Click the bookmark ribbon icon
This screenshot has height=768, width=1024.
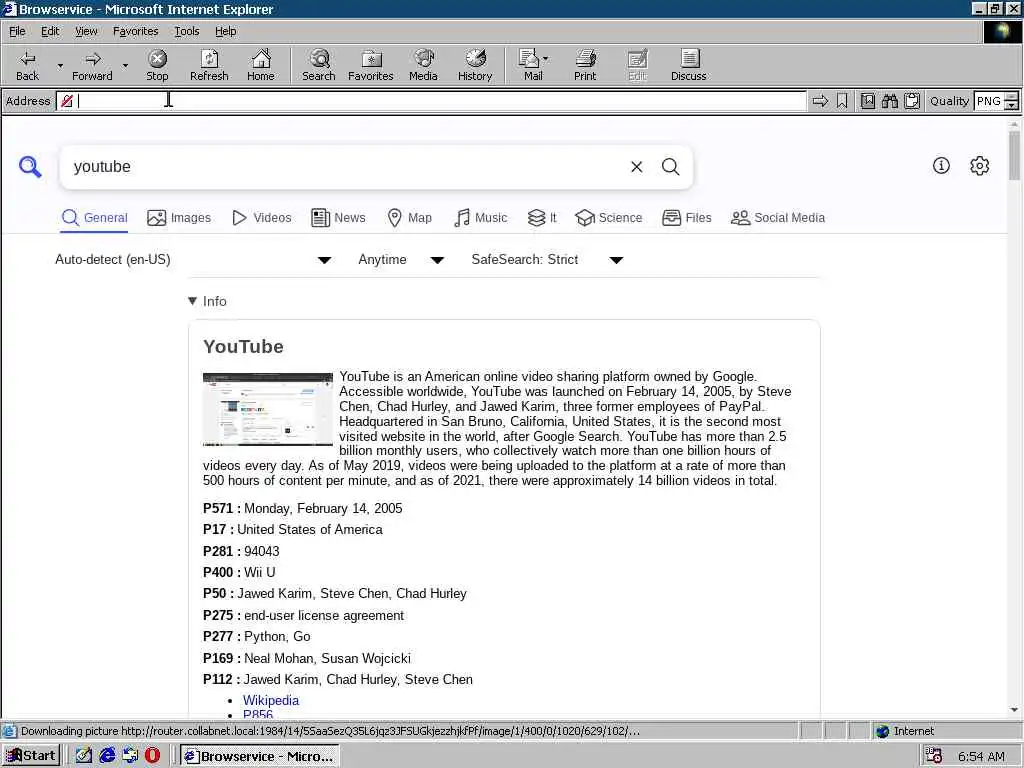click(x=842, y=101)
